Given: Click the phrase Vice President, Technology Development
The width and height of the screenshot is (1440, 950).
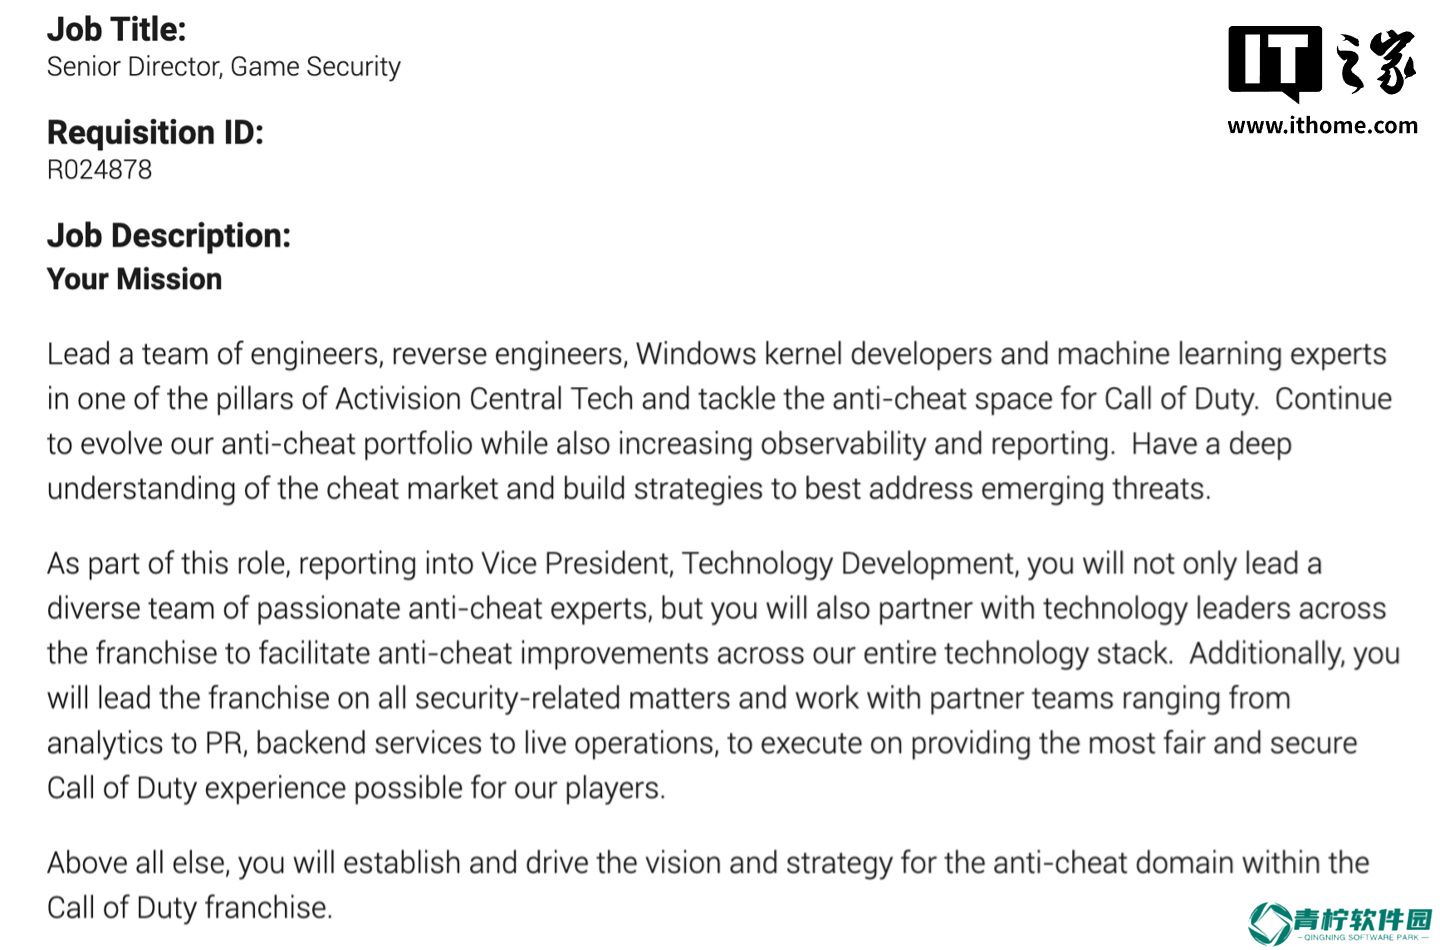Looking at the screenshot, I should pos(749,564).
